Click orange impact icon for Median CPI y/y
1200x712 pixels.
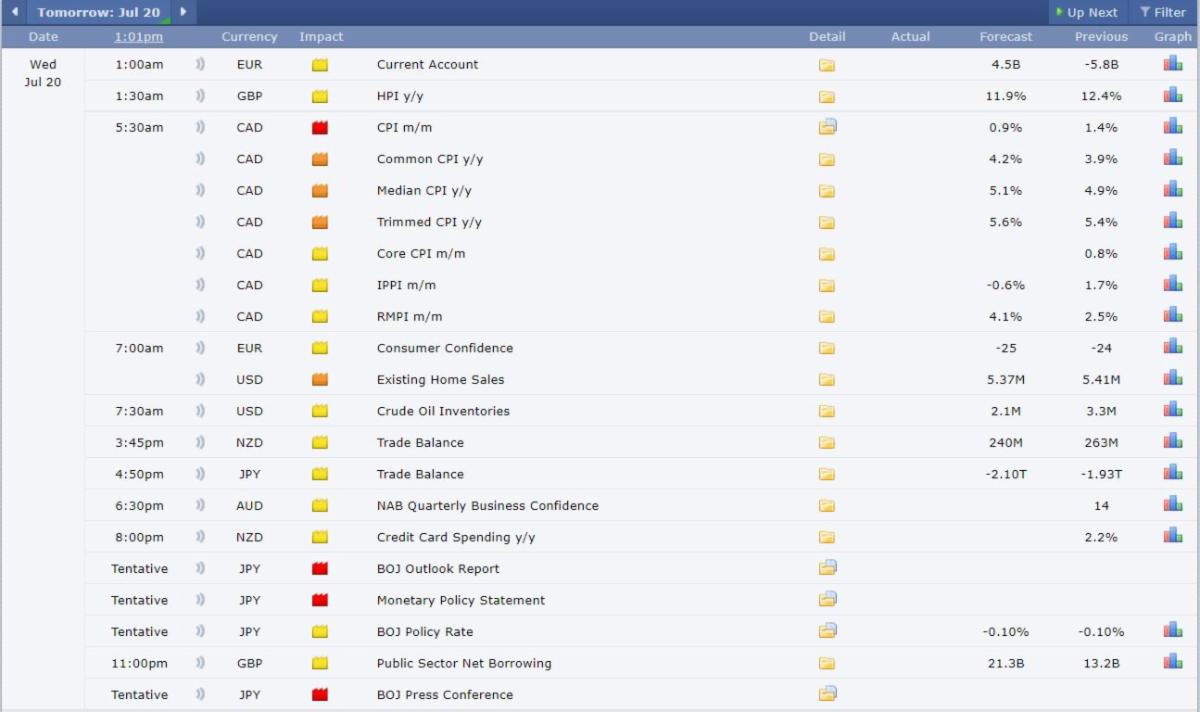pos(320,191)
